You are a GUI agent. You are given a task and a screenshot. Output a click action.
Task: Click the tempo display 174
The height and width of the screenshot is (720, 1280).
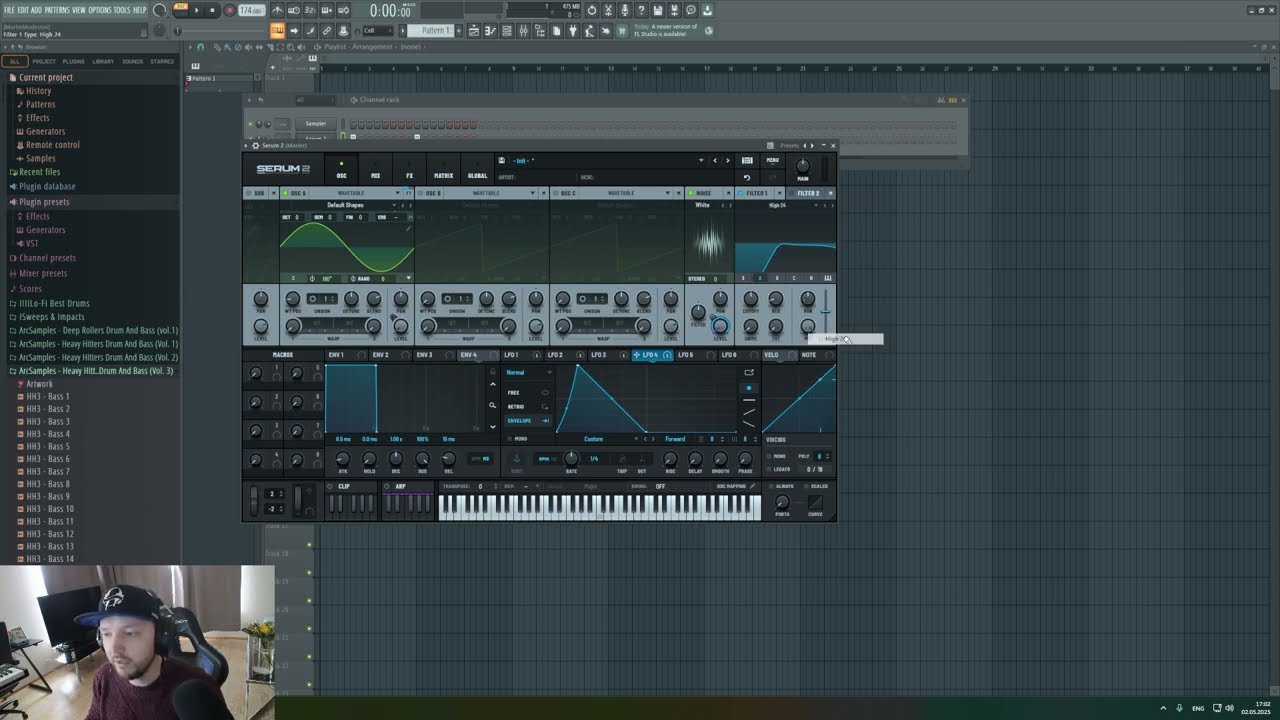(x=251, y=10)
